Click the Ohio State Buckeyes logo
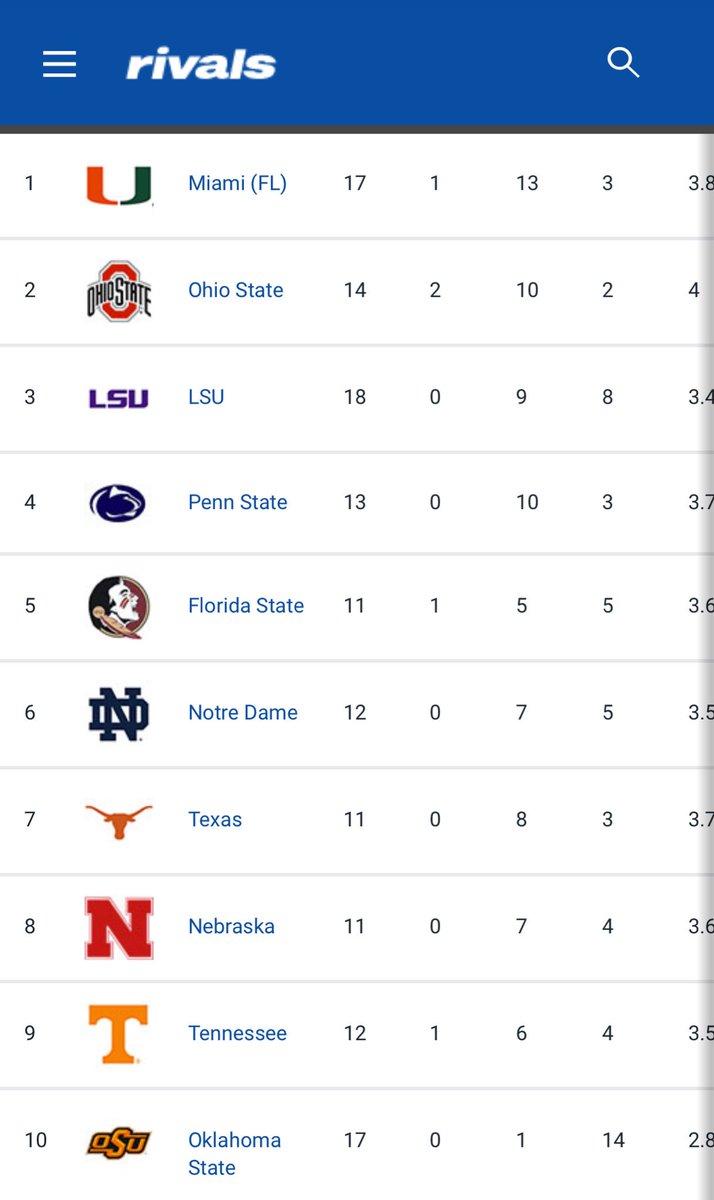 coord(118,291)
